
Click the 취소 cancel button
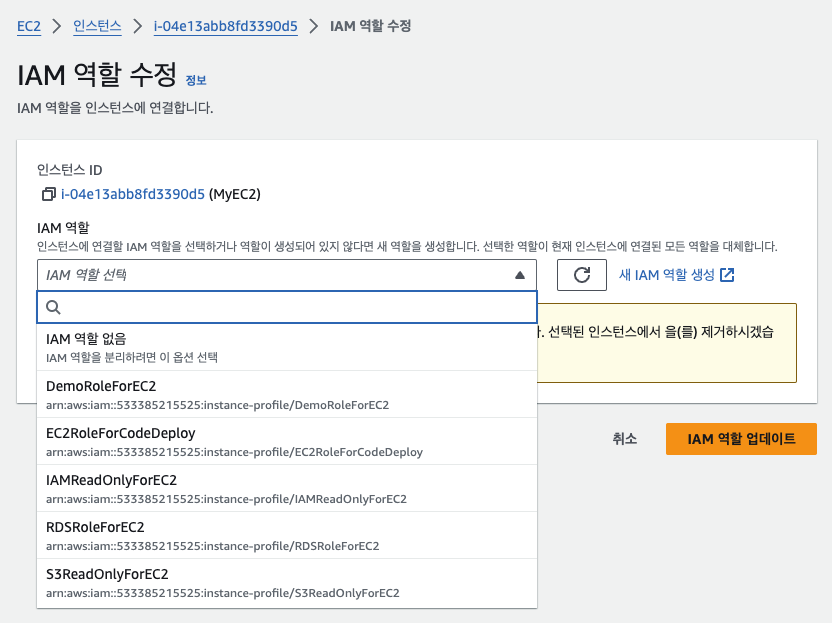[x=625, y=439]
